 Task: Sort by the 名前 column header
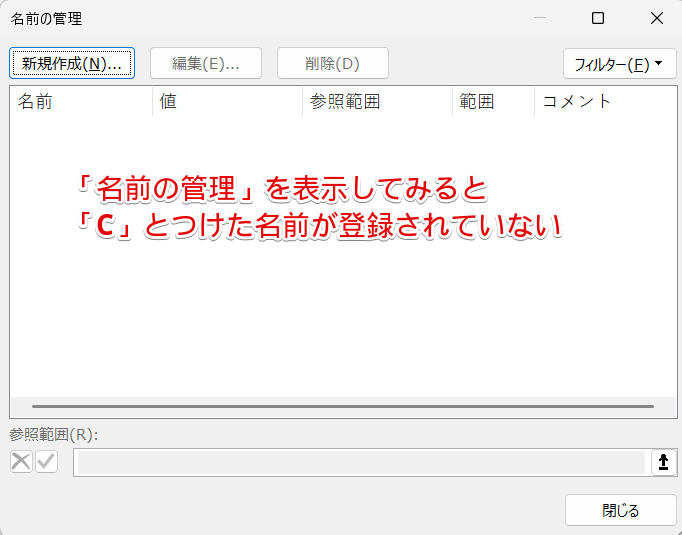pyautogui.click(x=81, y=101)
